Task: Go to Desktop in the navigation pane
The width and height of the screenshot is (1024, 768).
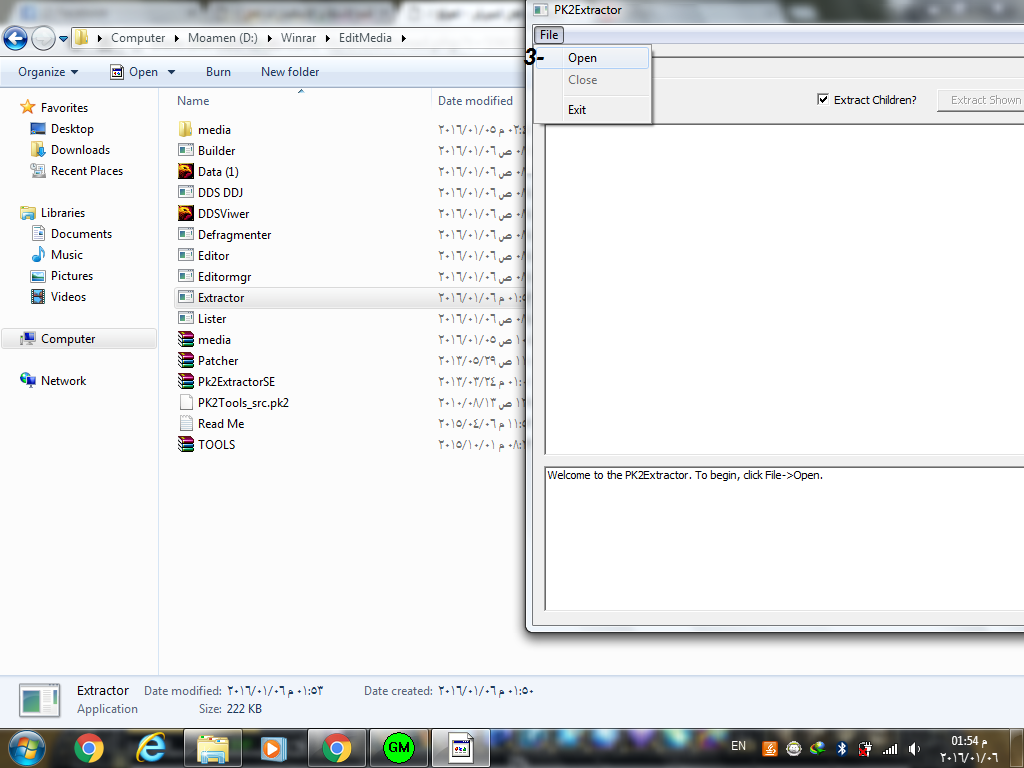Action: tap(72, 129)
